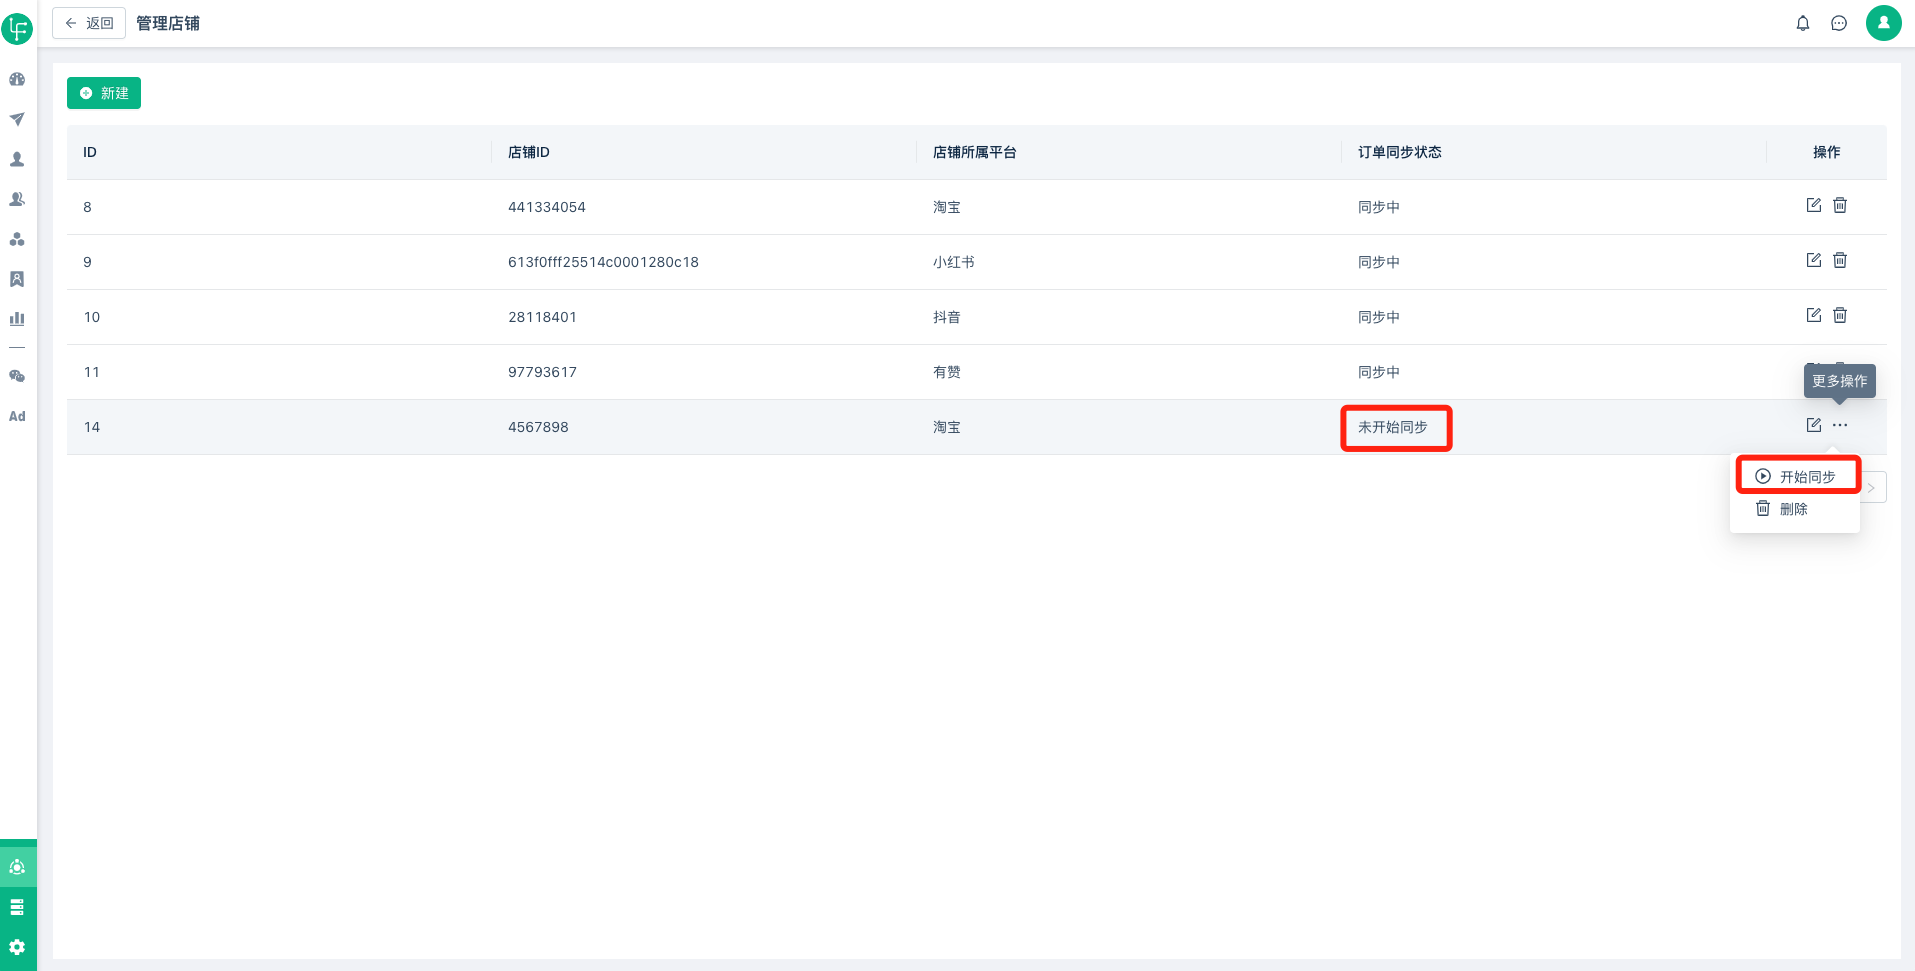Open the Ad icon in sidebar
The height and width of the screenshot is (971, 1915).
[17, 416]
